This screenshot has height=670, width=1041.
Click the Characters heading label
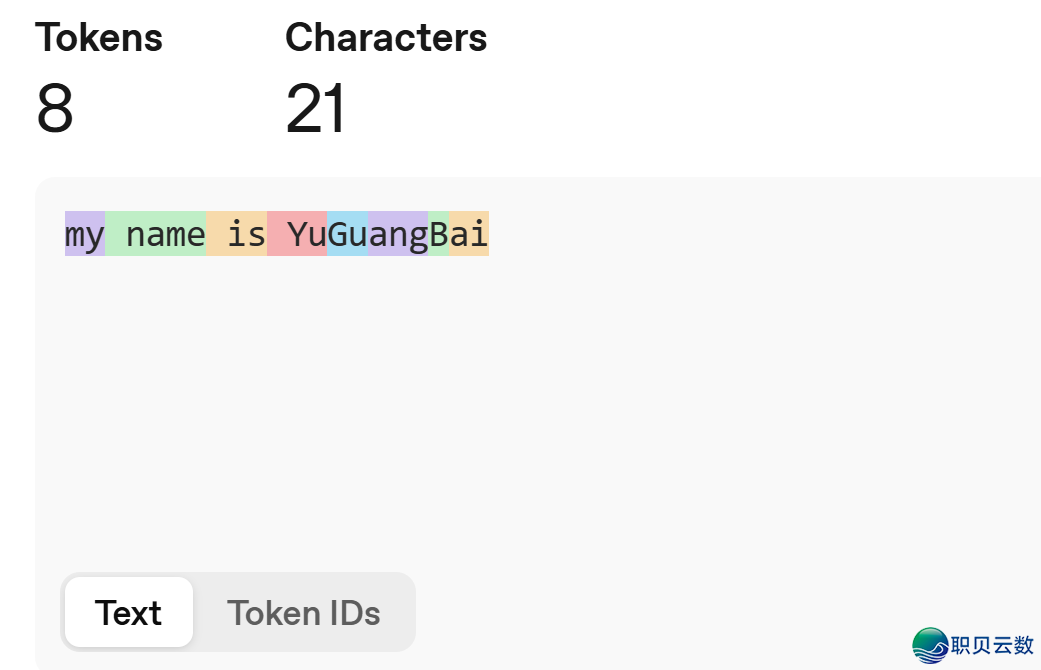point(386,38)
